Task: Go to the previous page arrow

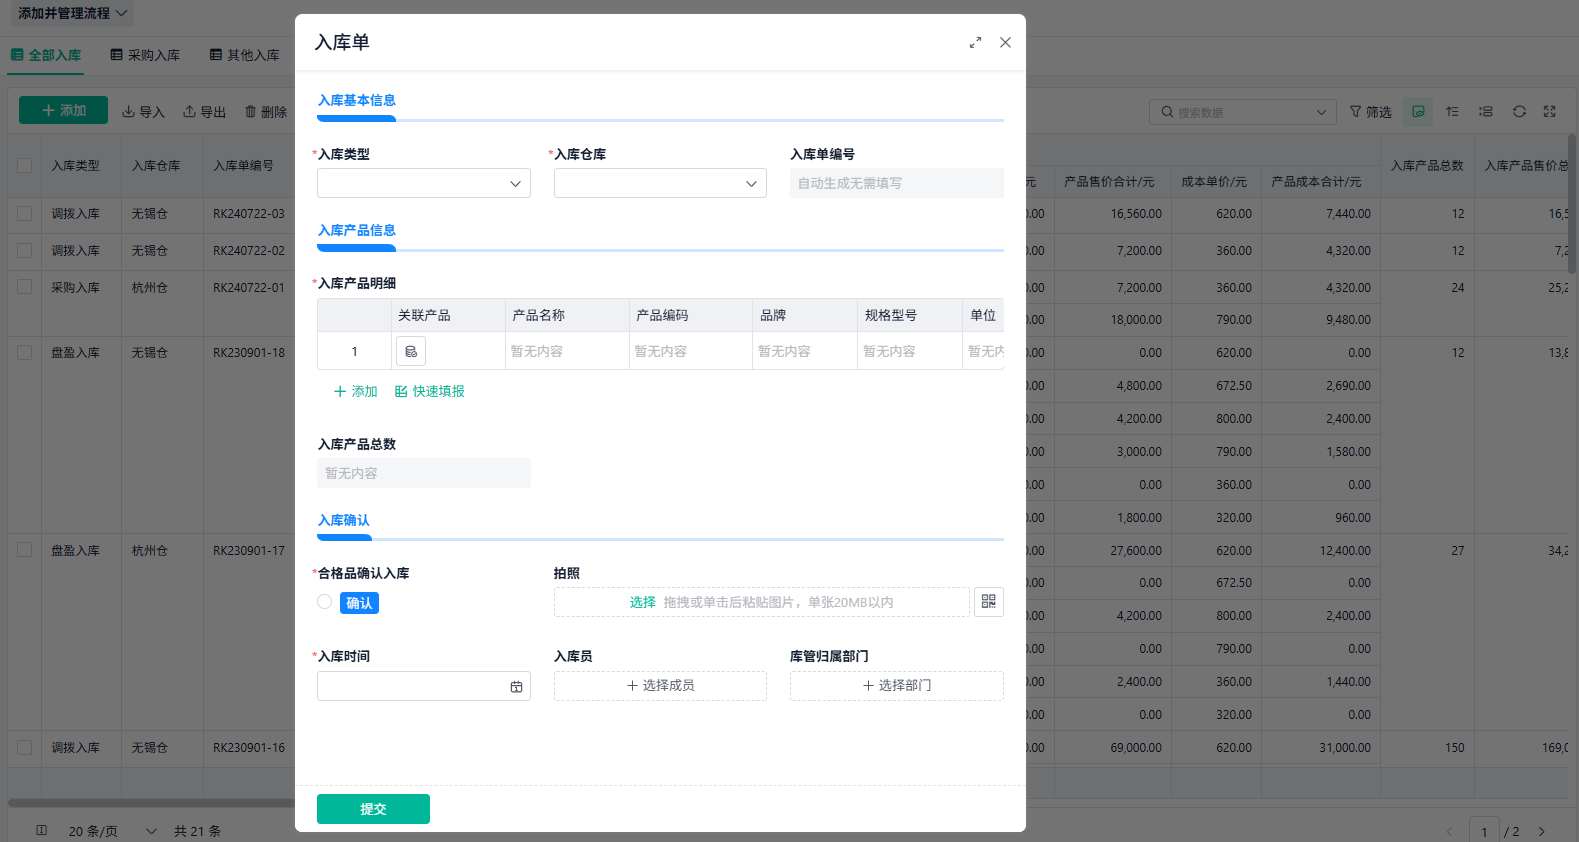Action: [1449, 831]
